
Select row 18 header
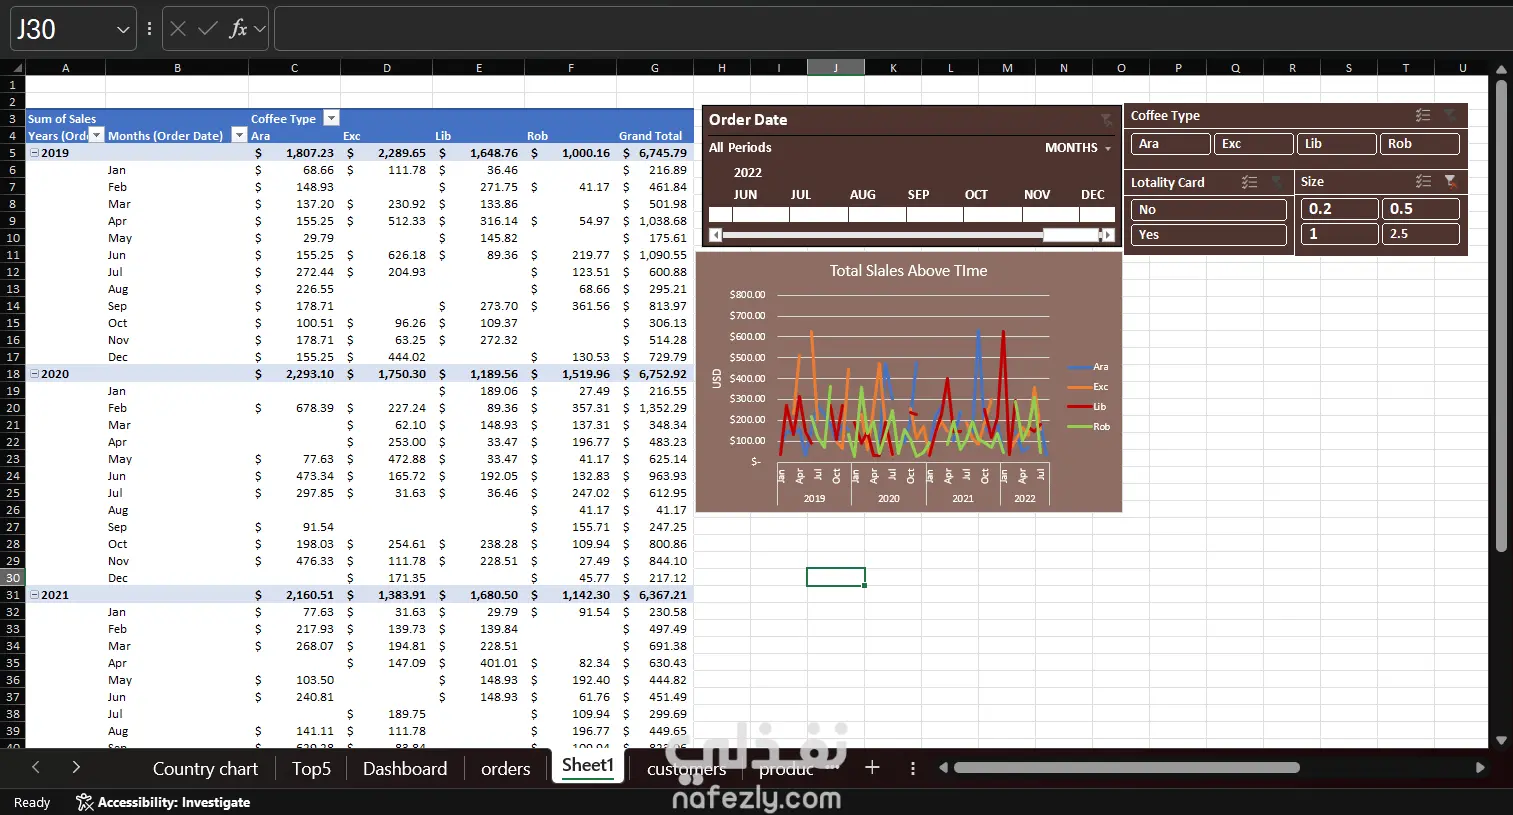(13, 374)
